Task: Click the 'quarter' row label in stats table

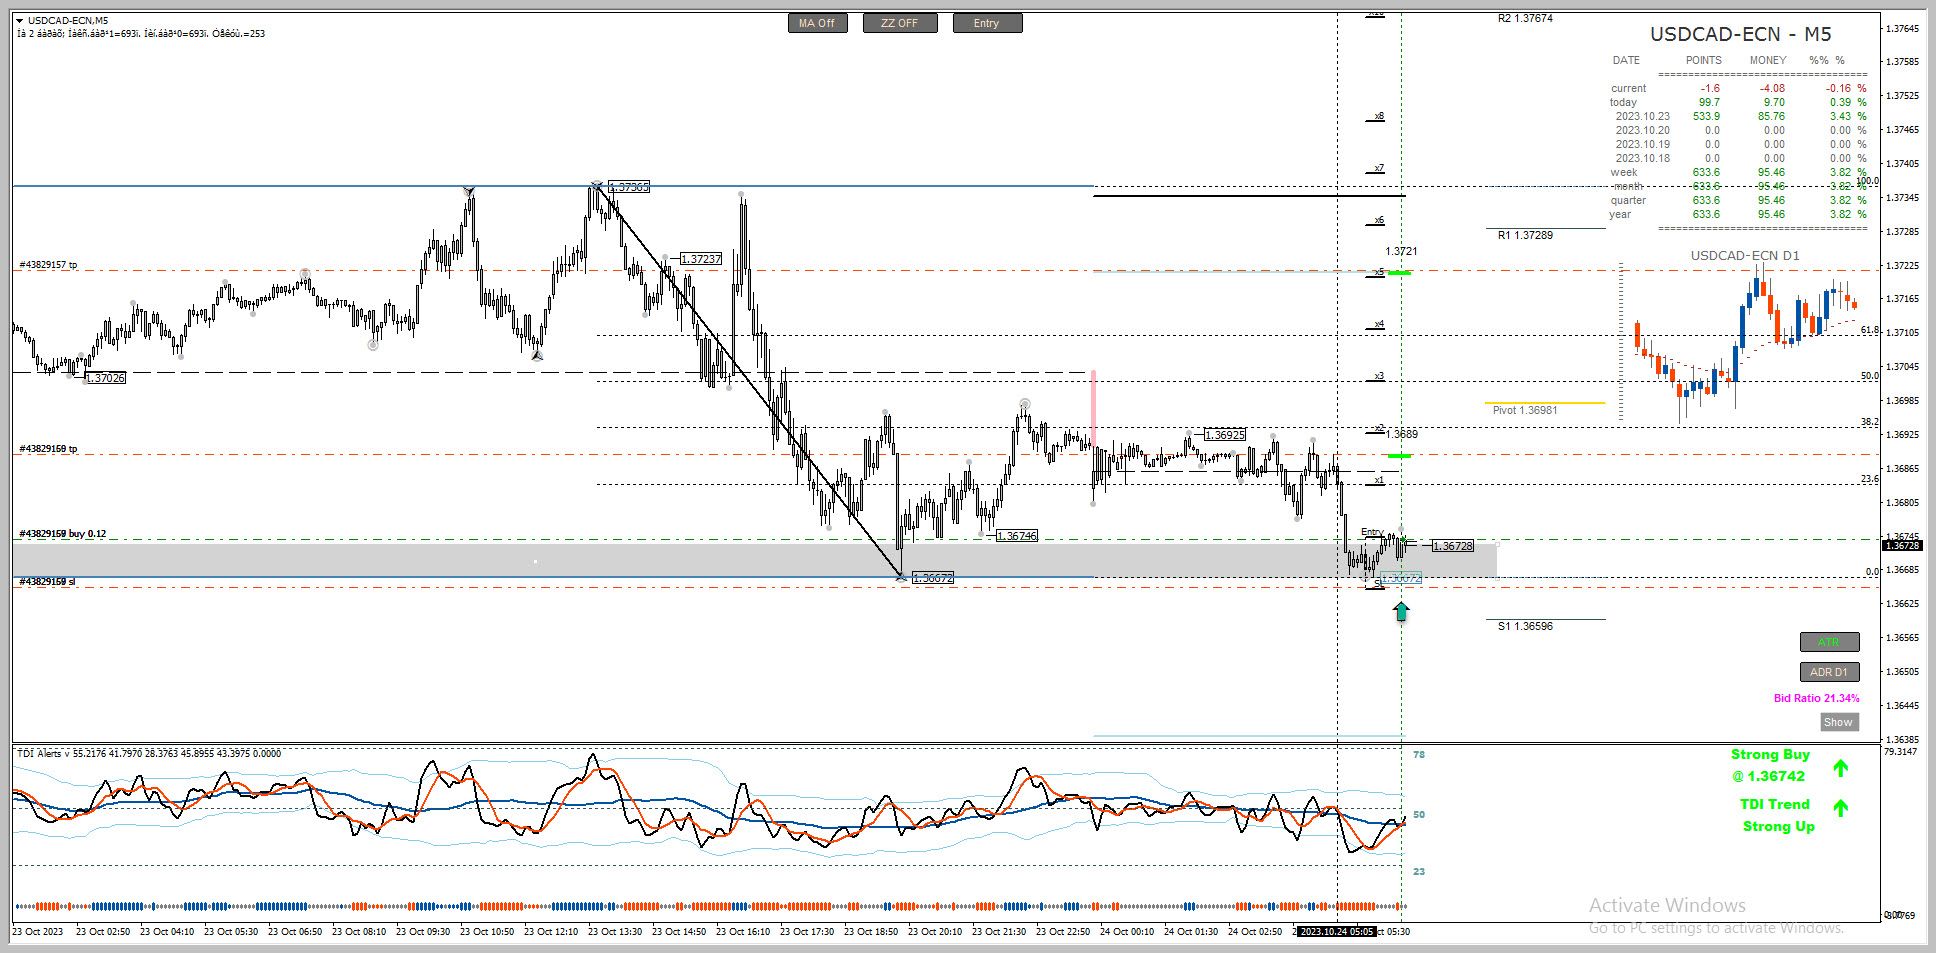Action: (x=1628, y=200)
